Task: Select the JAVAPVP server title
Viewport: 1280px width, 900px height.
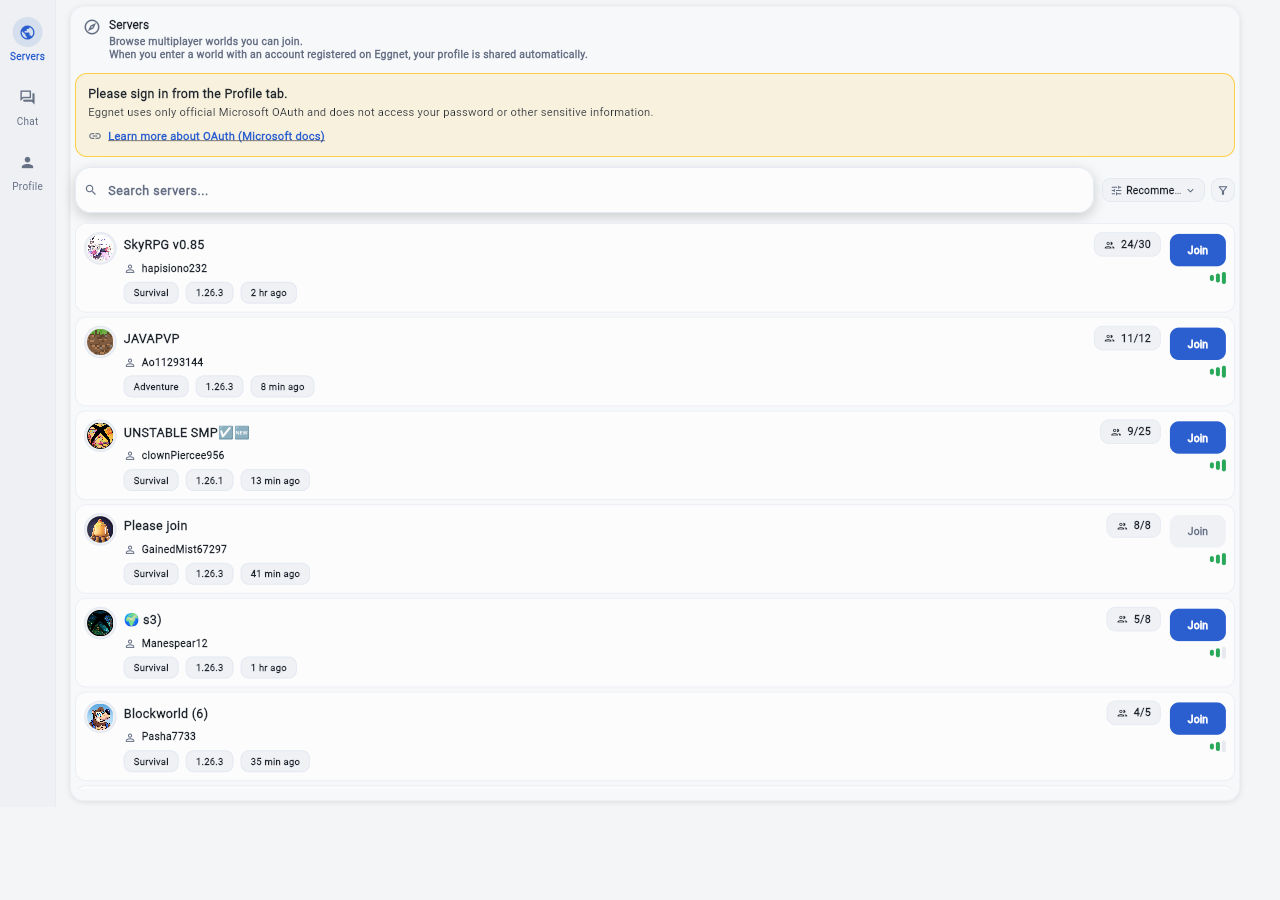Action: [x=152, y=339]
